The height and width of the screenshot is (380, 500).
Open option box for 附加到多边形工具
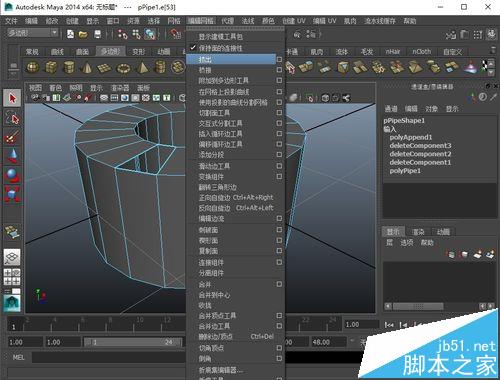point(279,80)
